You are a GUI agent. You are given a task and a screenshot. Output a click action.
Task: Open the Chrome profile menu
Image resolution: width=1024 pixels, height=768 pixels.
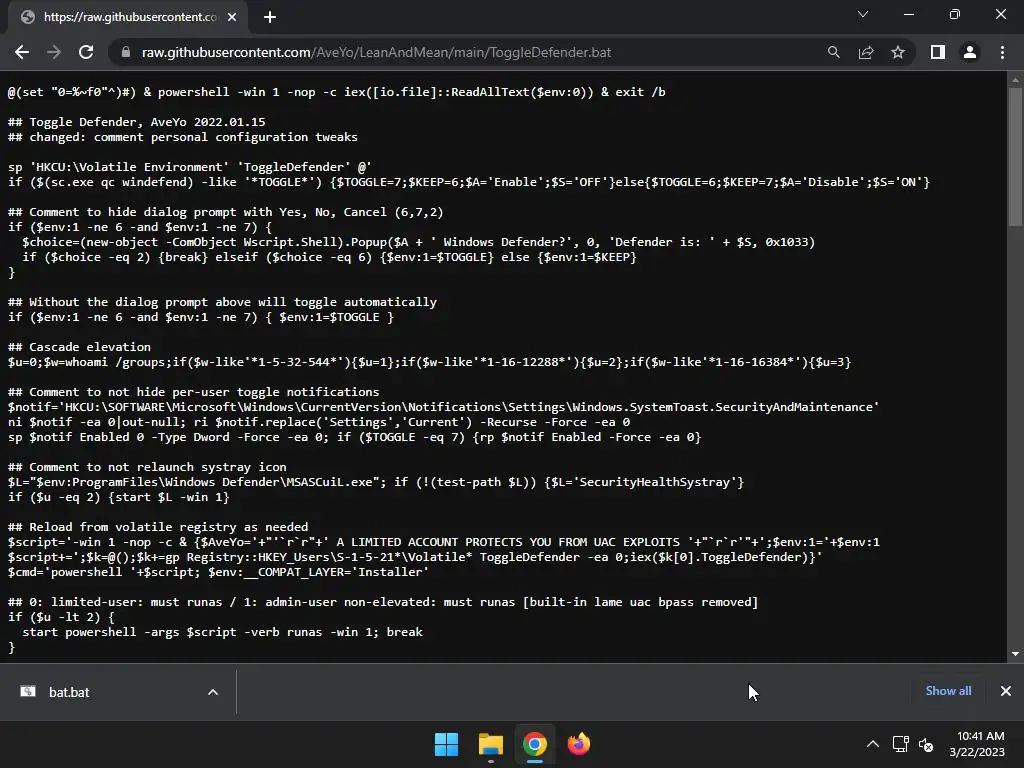tap(970, 52)
